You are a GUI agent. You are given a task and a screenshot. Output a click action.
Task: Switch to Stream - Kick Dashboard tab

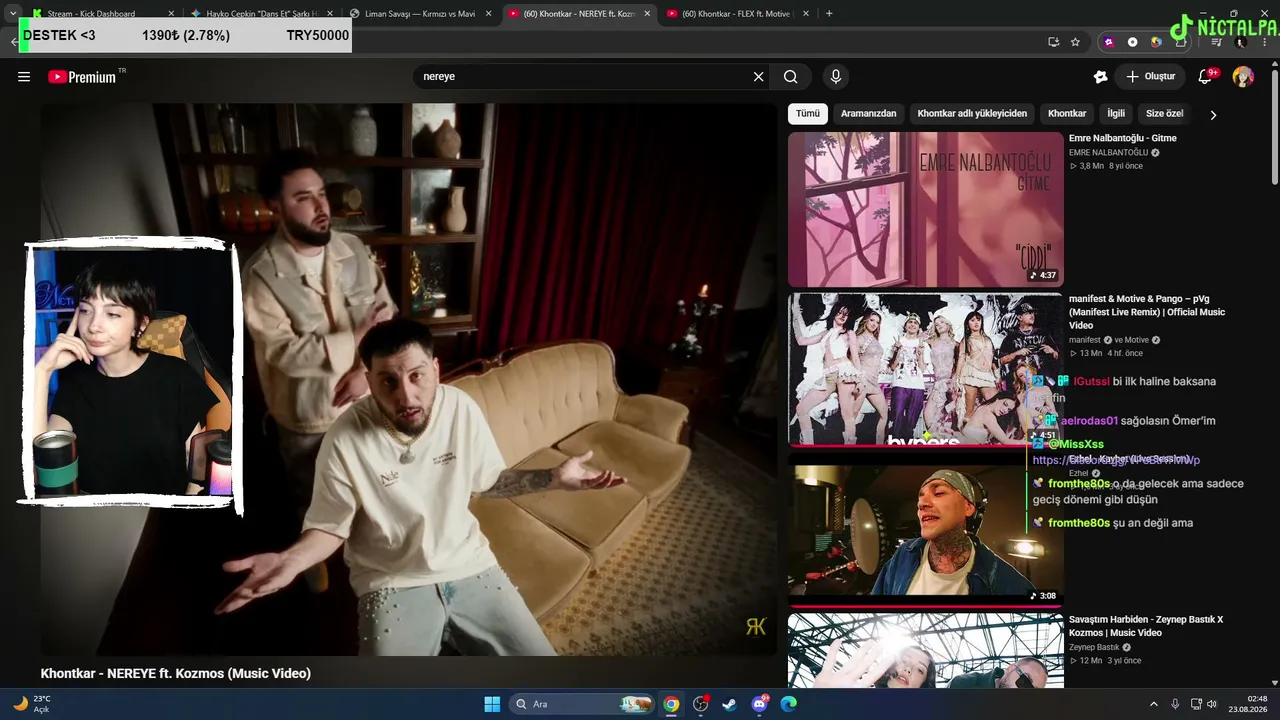[91, 14]
